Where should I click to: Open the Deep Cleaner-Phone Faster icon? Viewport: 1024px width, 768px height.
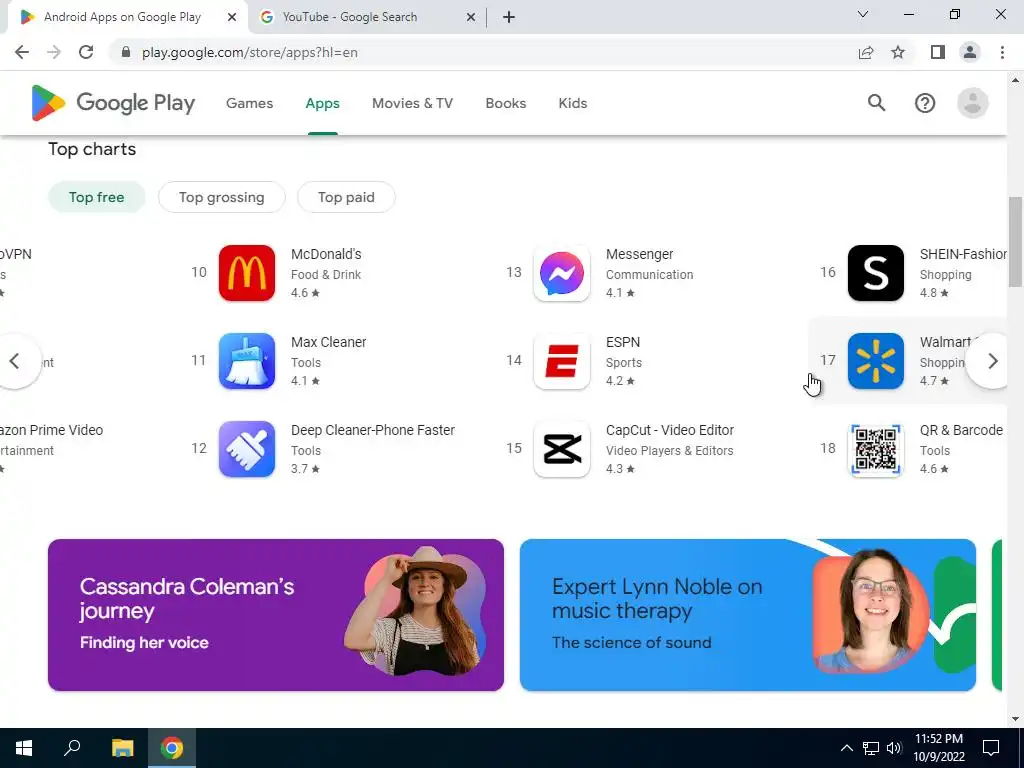coord(247,449)
